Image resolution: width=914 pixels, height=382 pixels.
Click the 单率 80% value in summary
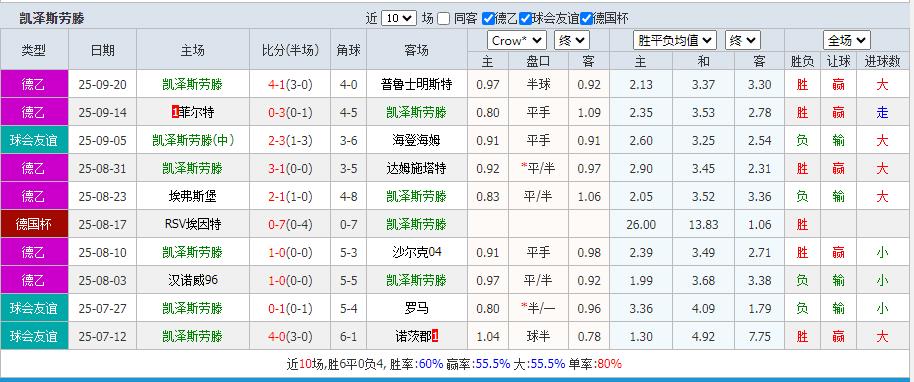610,364
